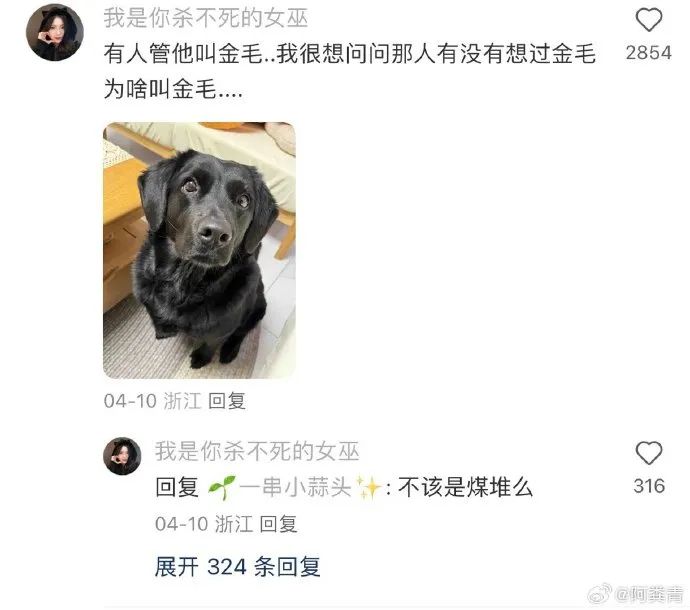
Task: Select the comment text about 金毛
Action: click(x=350, y=71)
